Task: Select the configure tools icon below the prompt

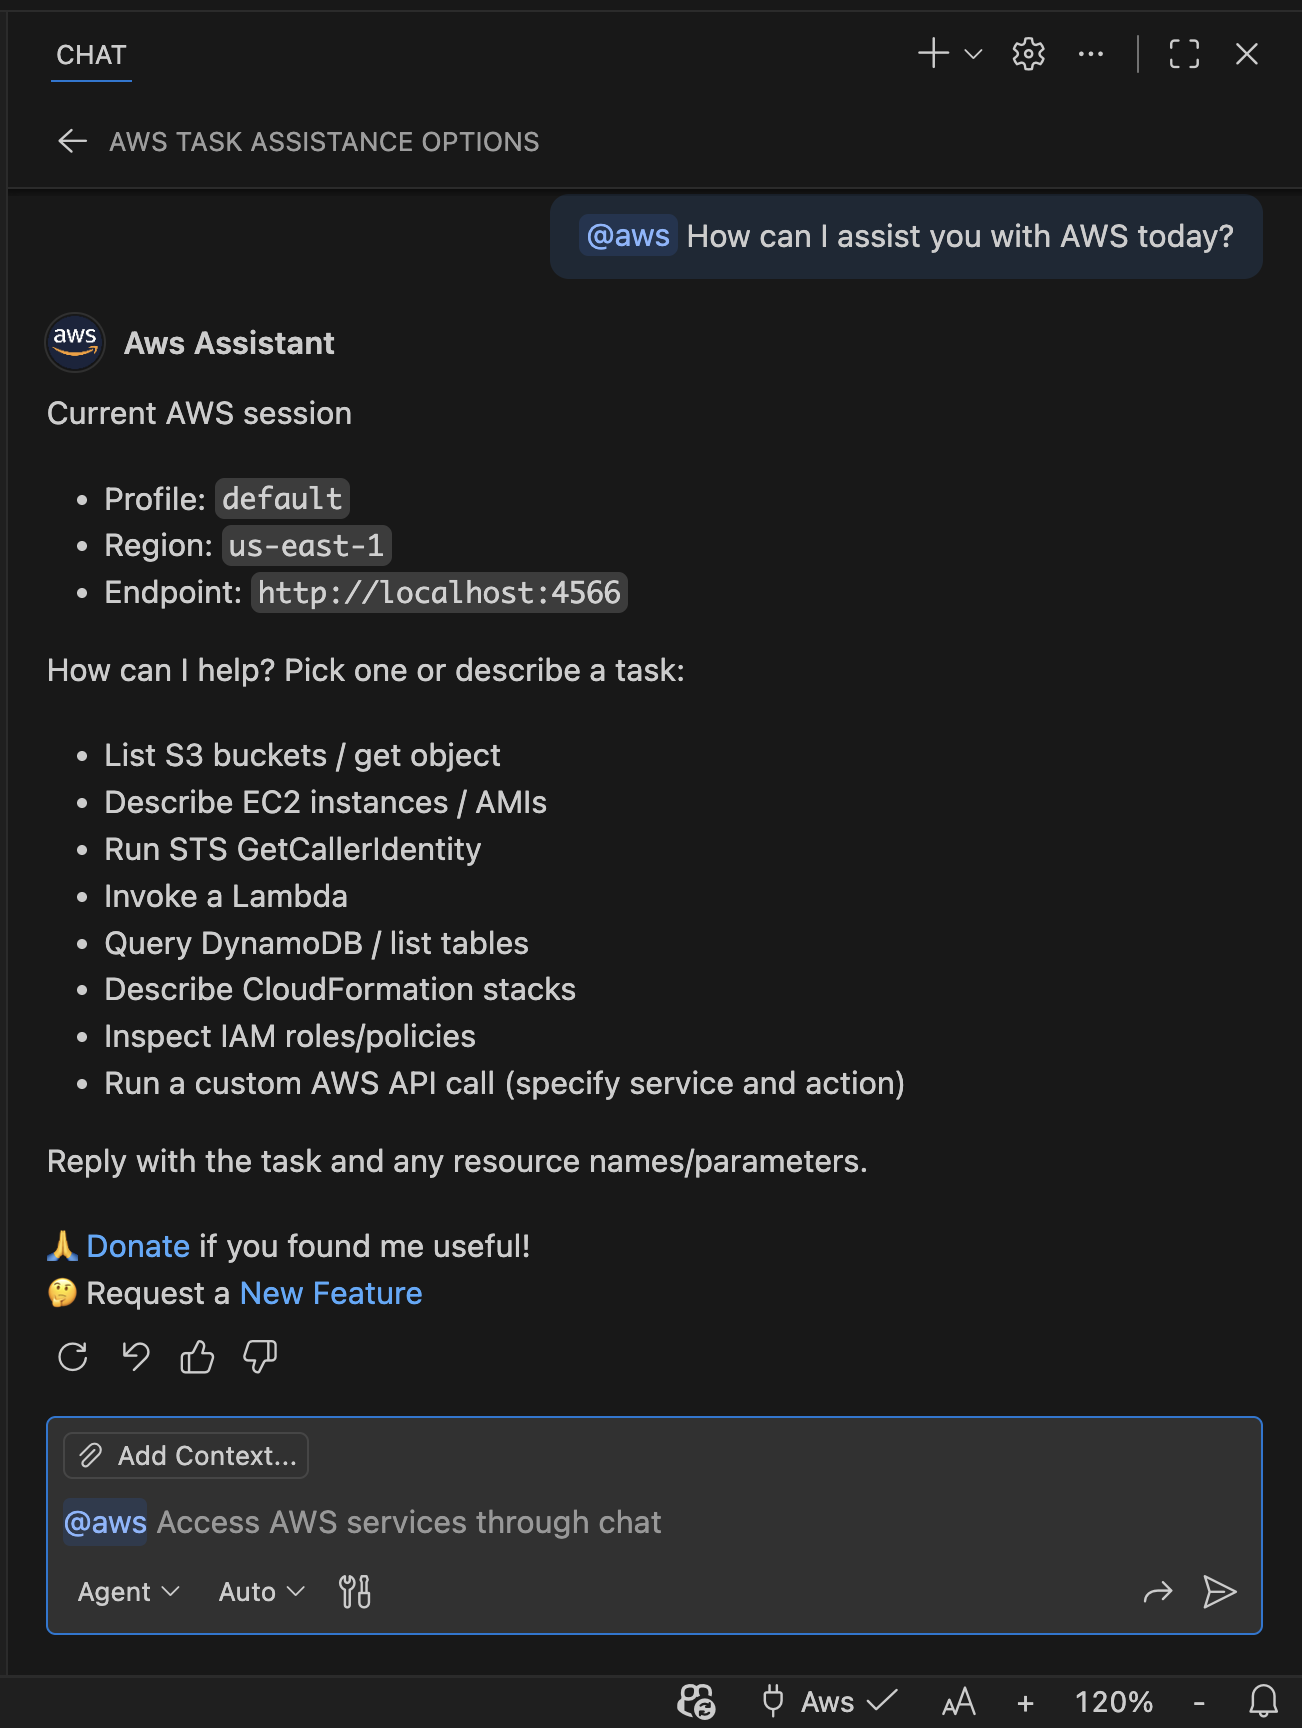Action: click(353, 1591)
